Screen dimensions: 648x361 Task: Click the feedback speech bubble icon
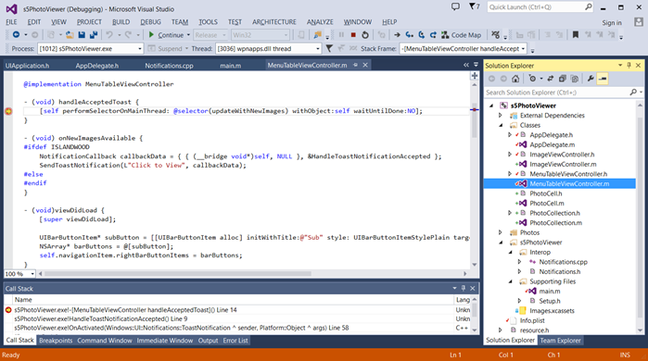(x=455, y=7)
